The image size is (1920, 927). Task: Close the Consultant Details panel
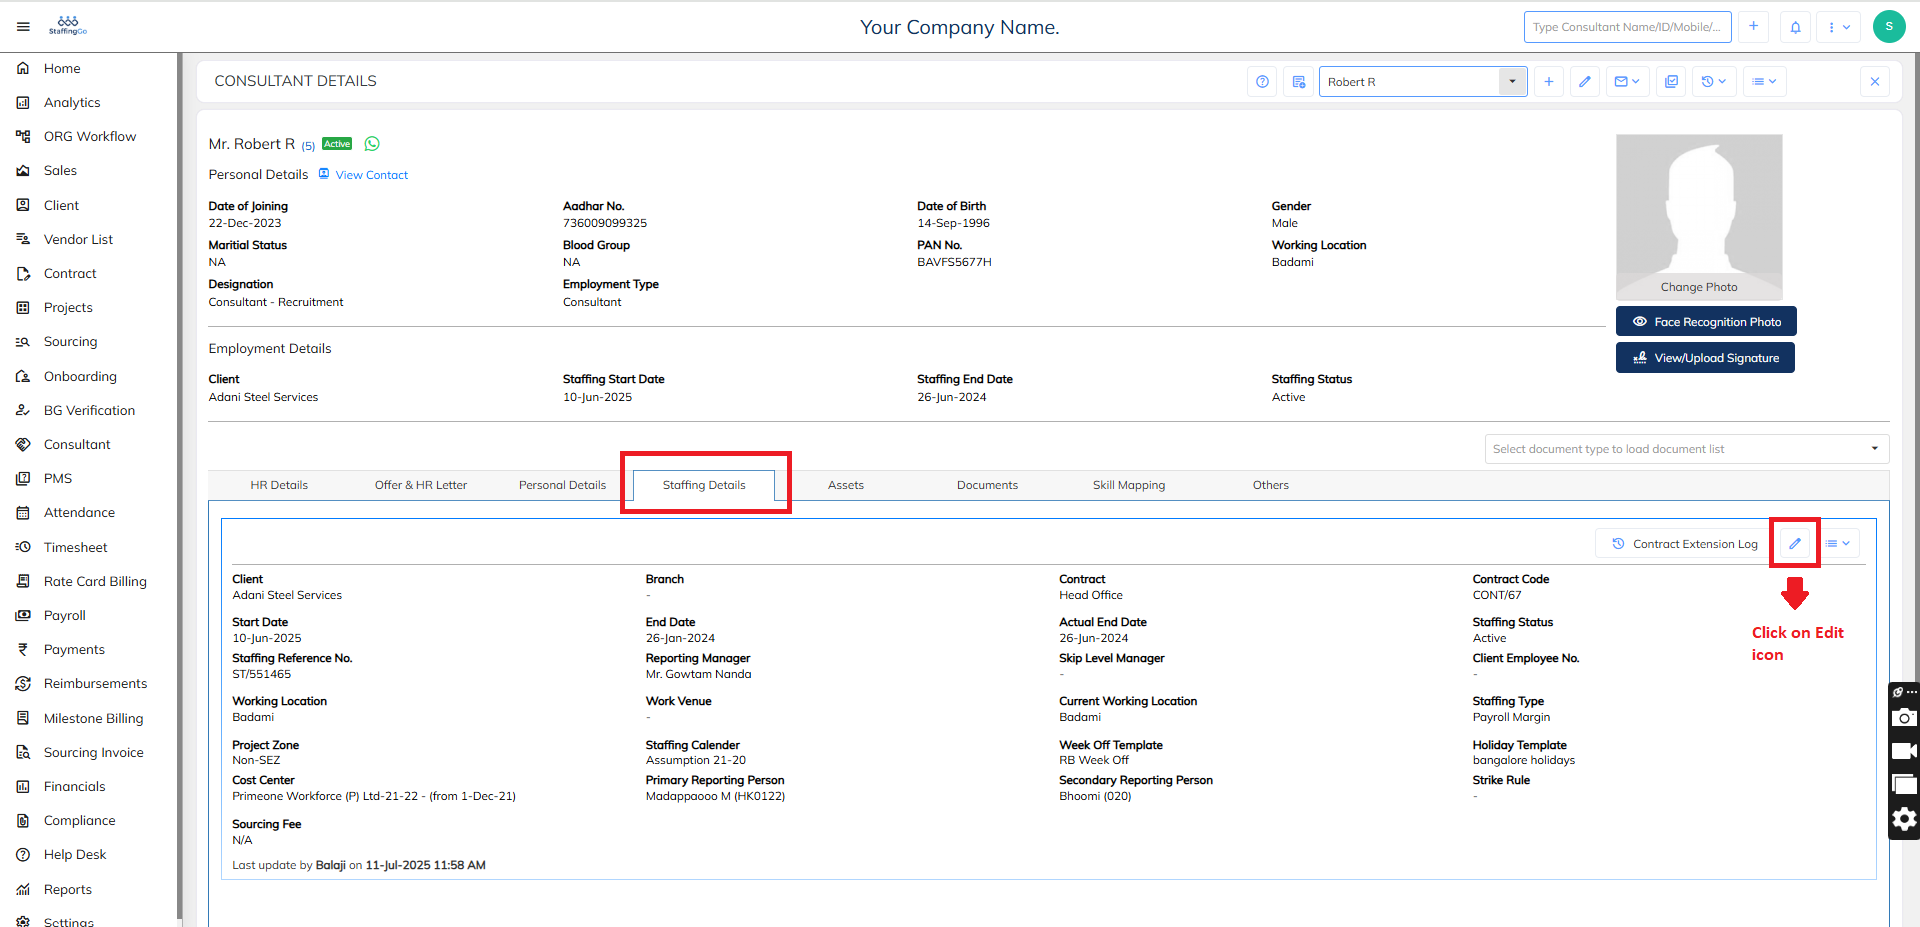tap(1875, 82)
